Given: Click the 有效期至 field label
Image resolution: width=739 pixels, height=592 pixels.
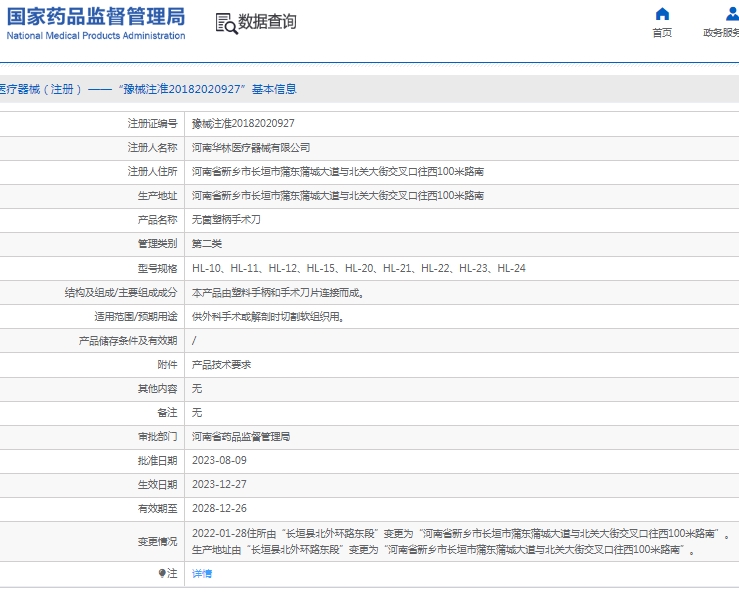Looking at the screenshot, I should (x=157, y=509).
